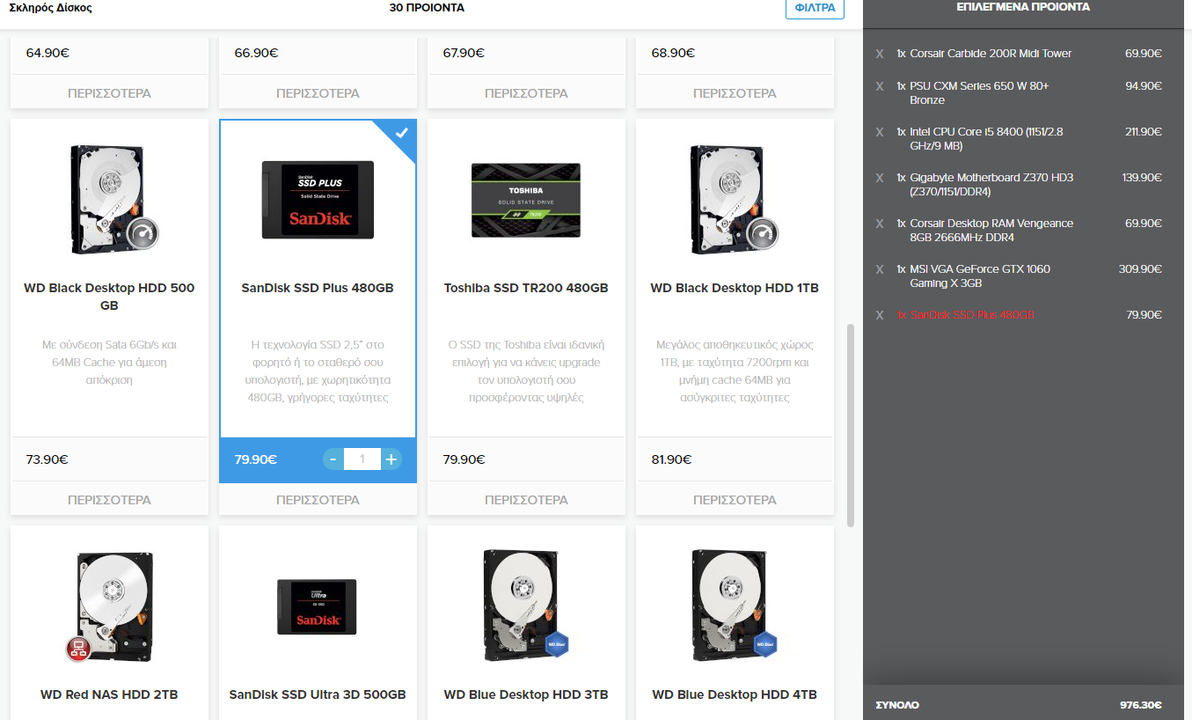
Task: Click title WD Black Desktop HDD 500 GB
Action: 109,297
